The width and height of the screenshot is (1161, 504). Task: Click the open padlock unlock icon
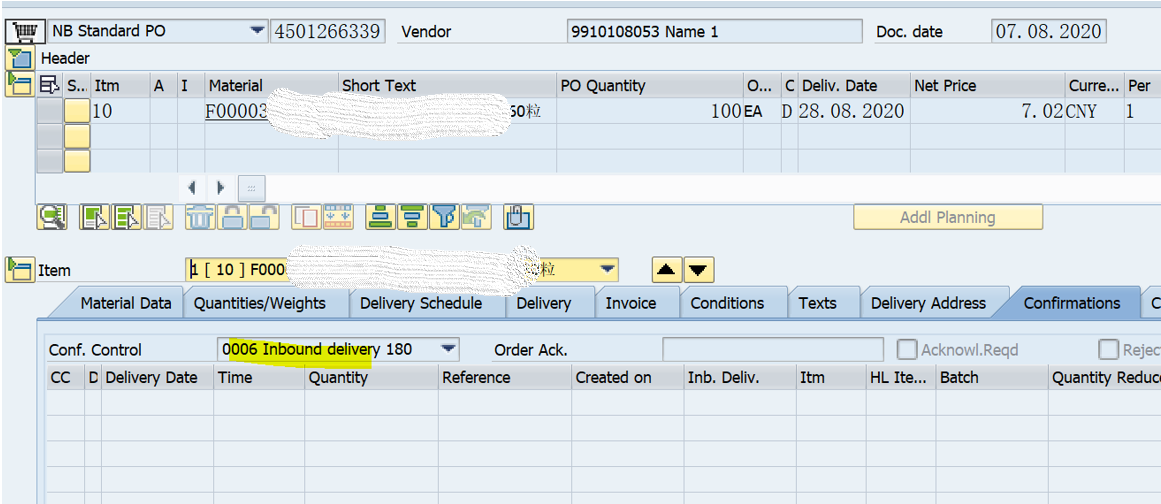coord(263,218)
